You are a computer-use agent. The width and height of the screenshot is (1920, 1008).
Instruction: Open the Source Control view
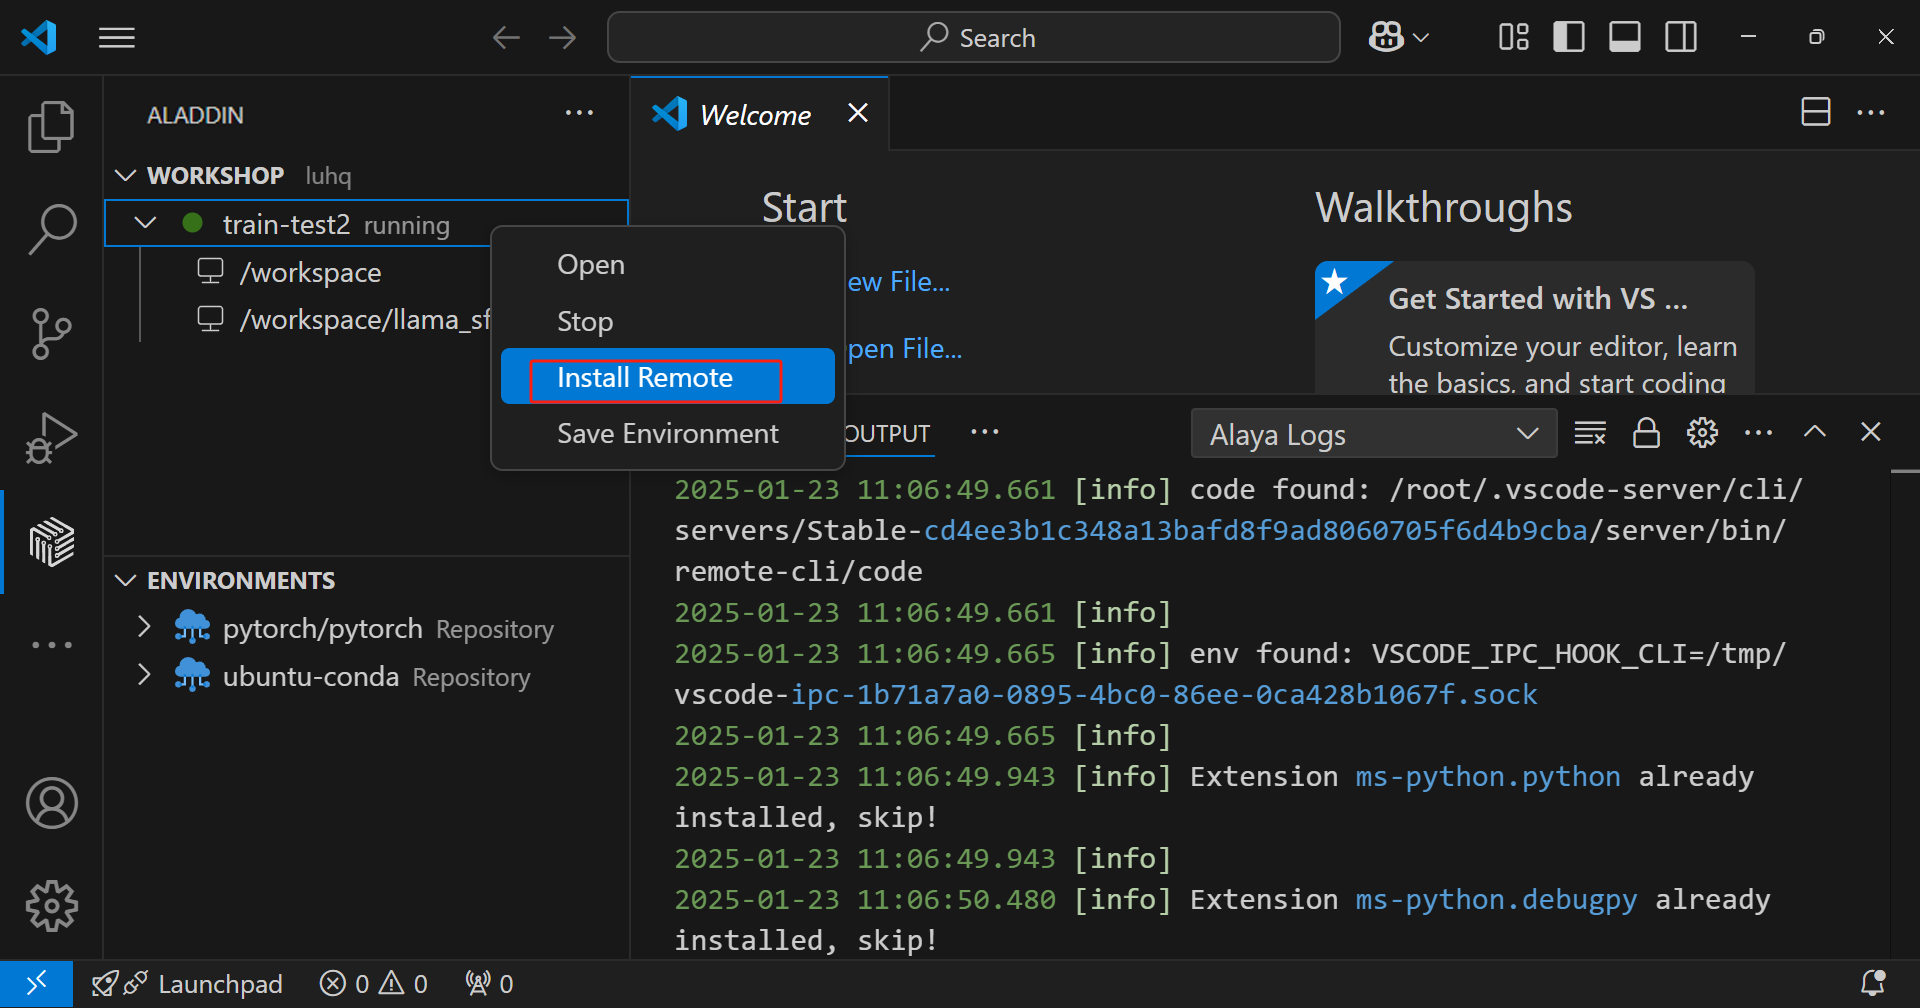click(51, 333)
